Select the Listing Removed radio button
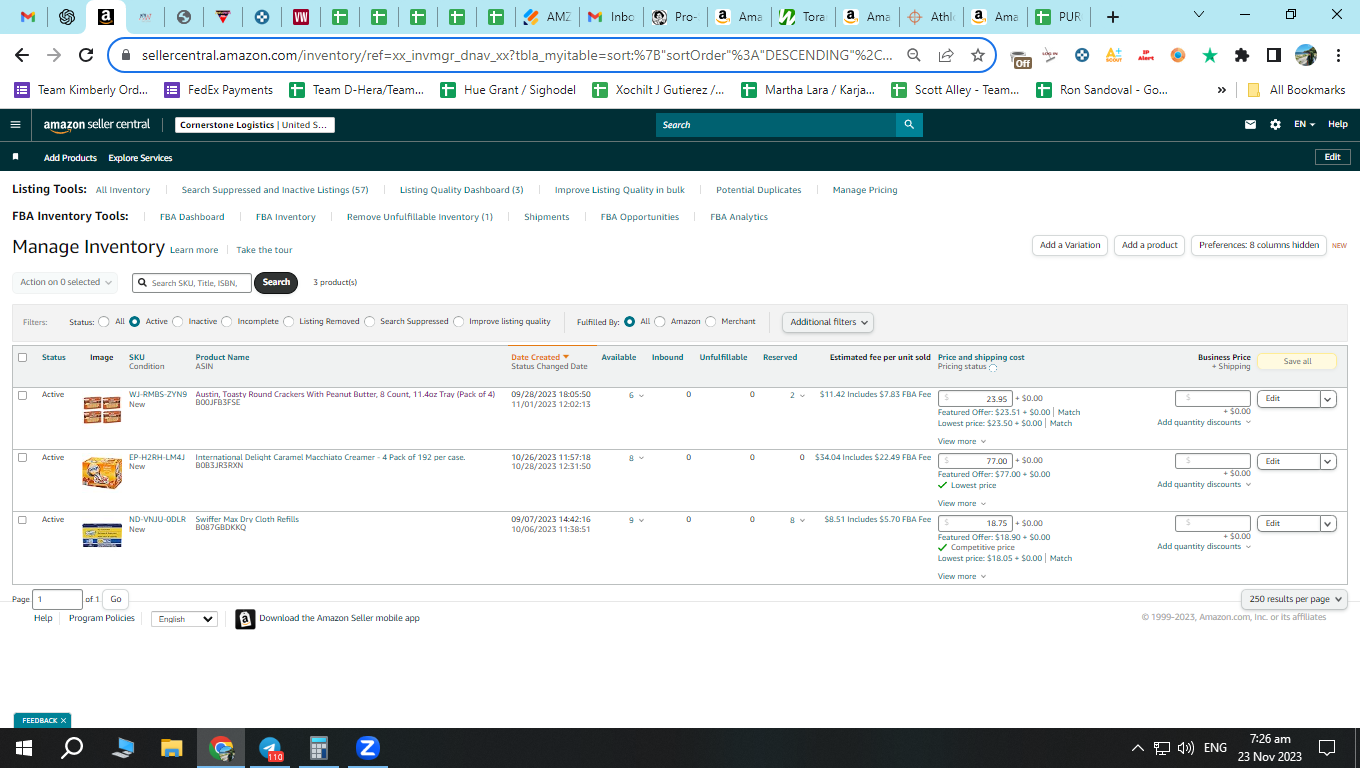The width and height of the screenshot is (1360, 768). (289, 322)
